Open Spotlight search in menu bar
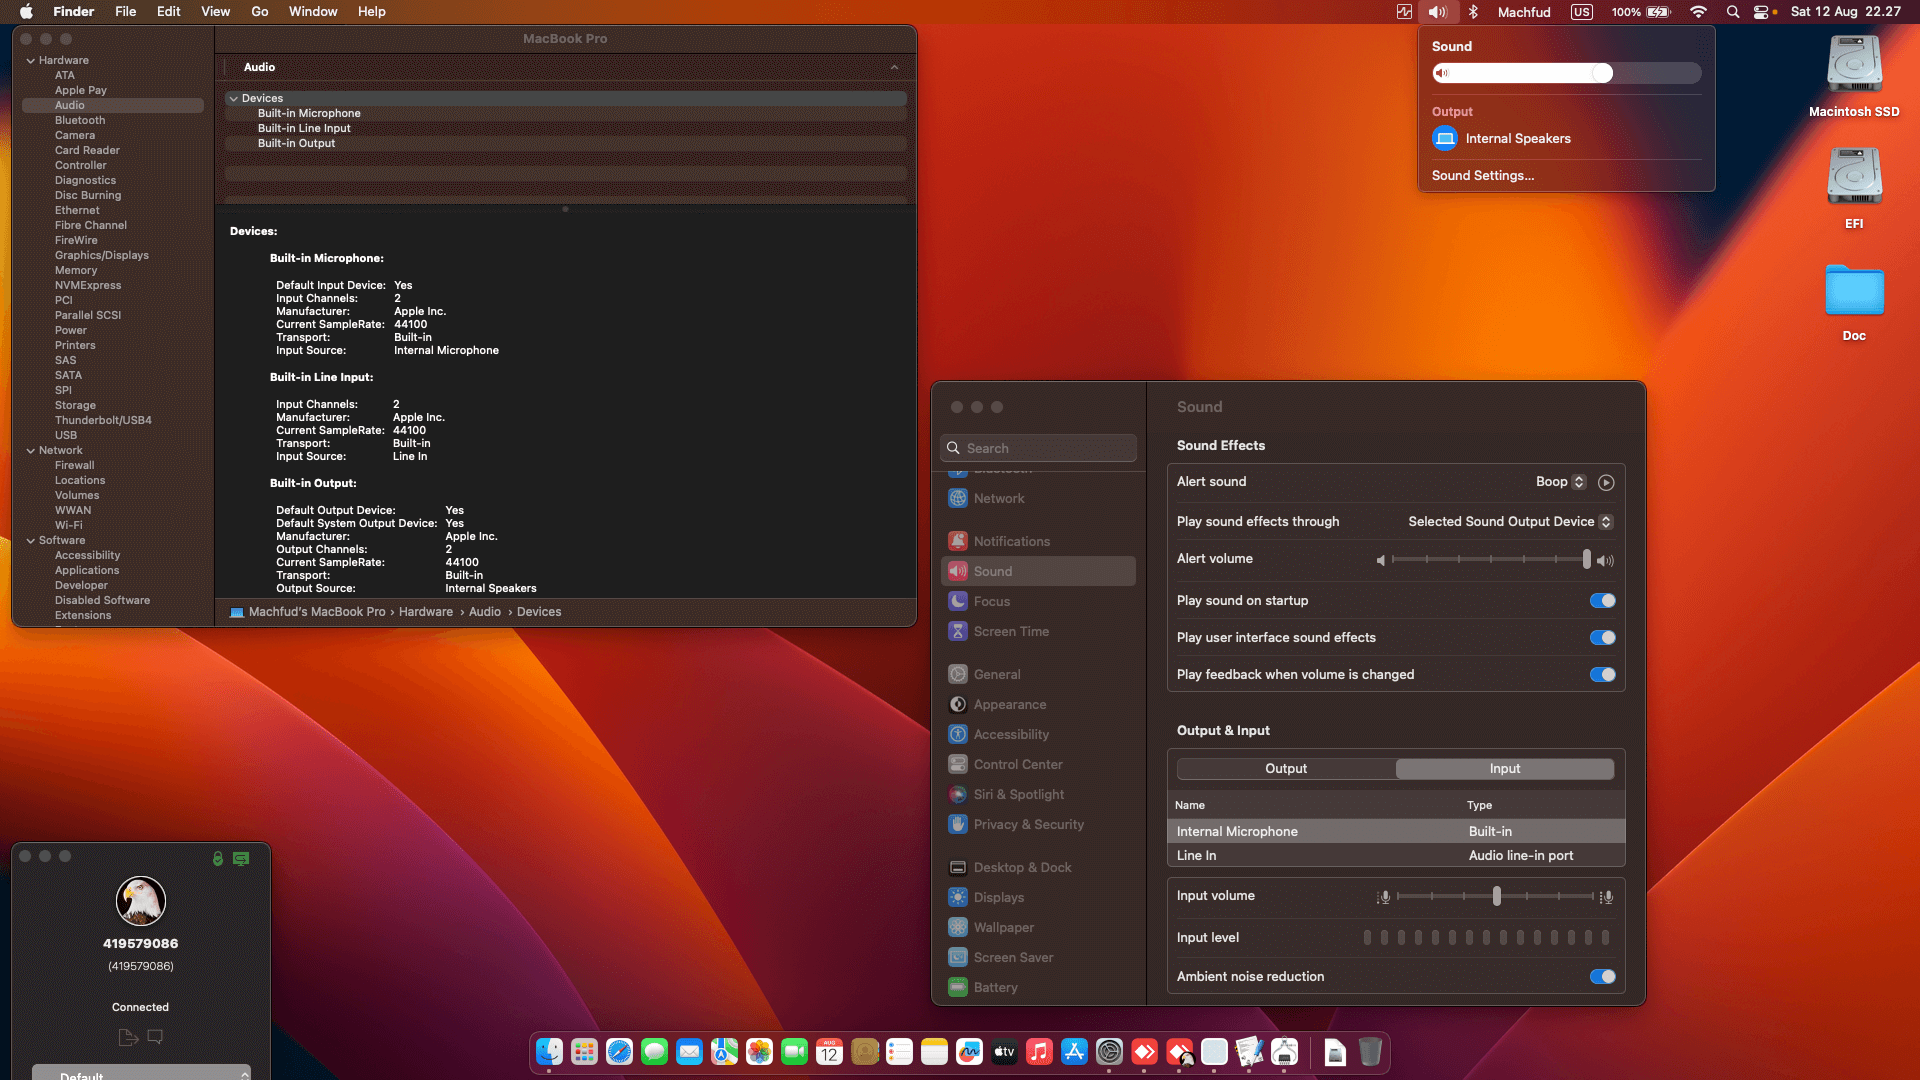The width and height of the screenshot is (1920, 1080). click(1733, 12)
